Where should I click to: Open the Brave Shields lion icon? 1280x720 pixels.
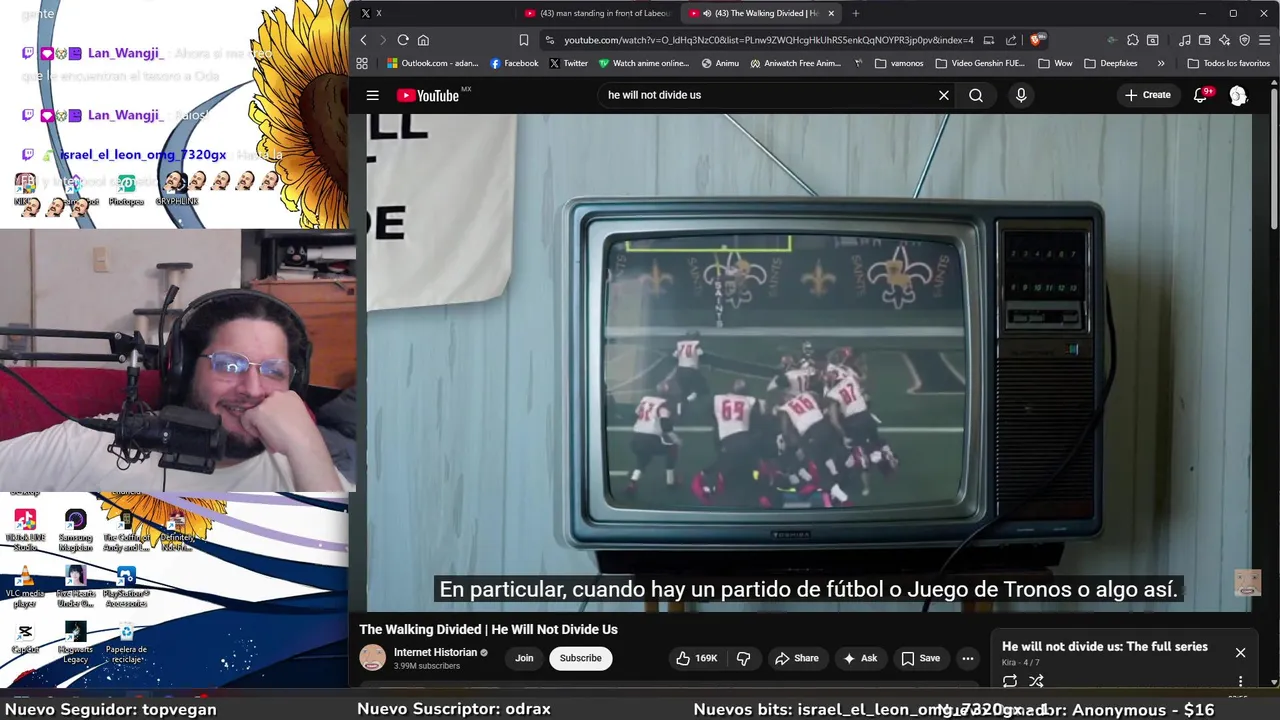(x=1037, y=40)
